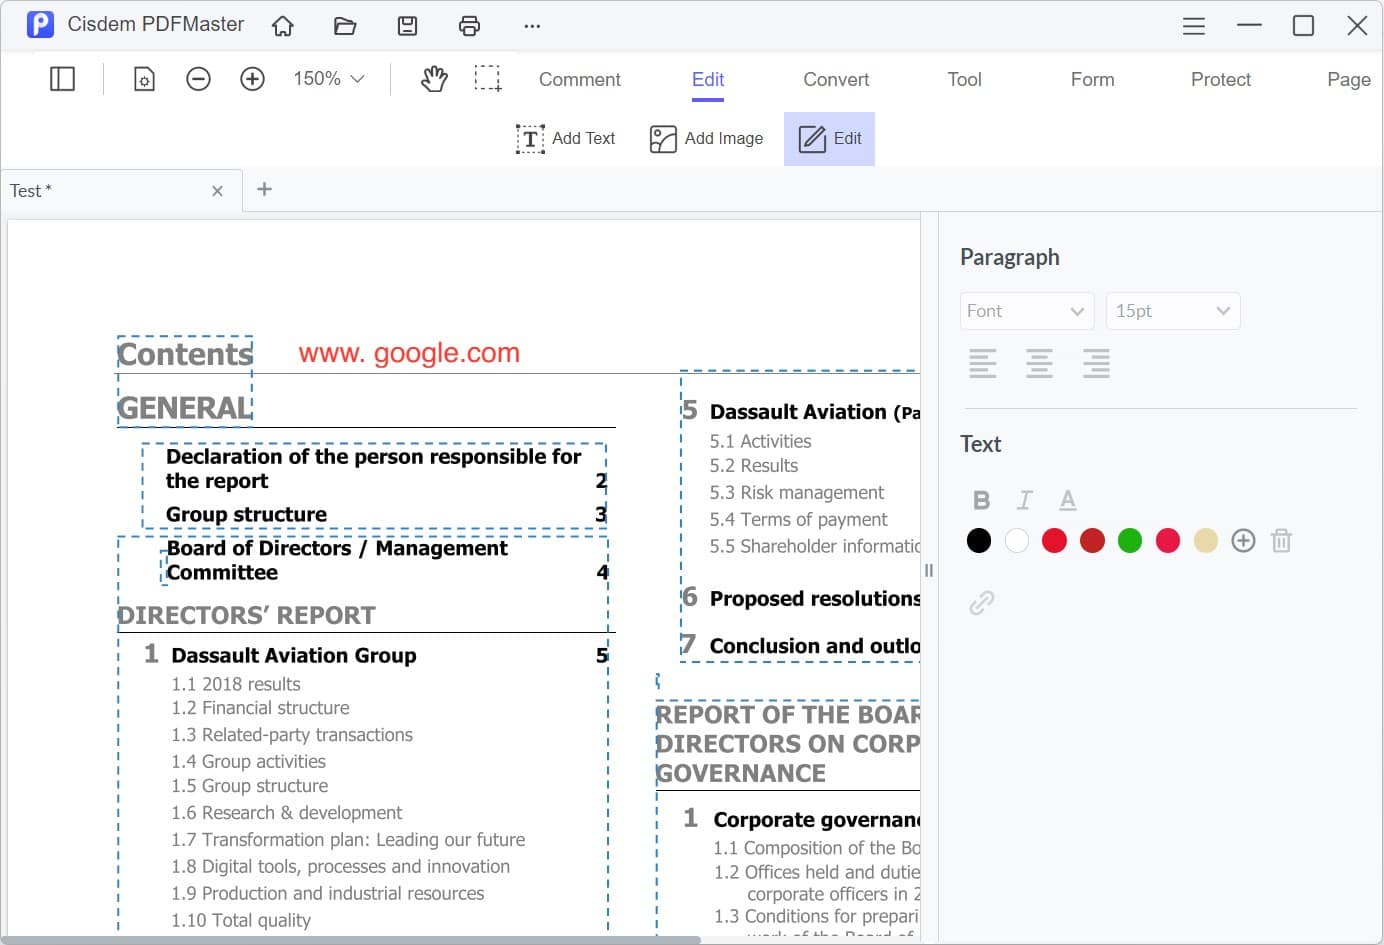Screen dimensions: 1384x945
Task: Select the Add Image tool
Action: pos(706,138)
